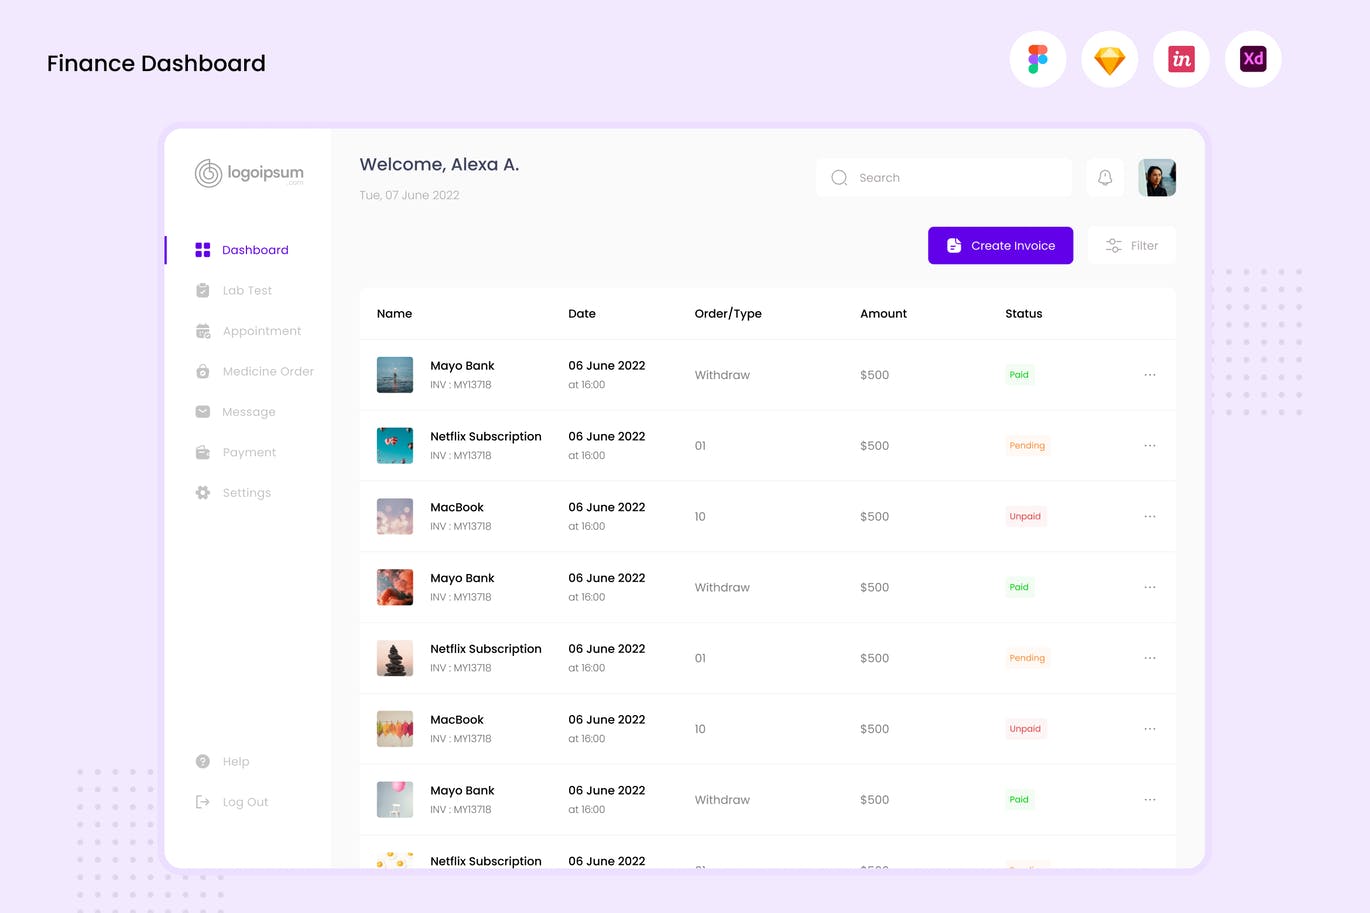Viewport: 1370px width, 913px height.
Task: Open Lab Test in the sidebar
Action: tap(248, 290)
